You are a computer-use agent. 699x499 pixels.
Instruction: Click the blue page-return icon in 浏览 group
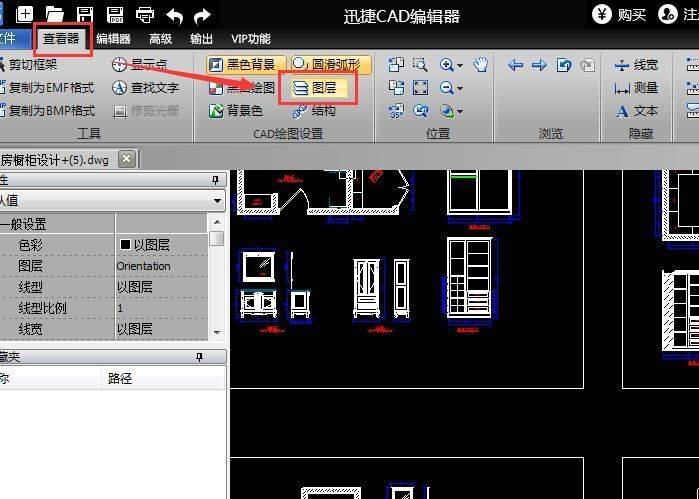[564, 65]
